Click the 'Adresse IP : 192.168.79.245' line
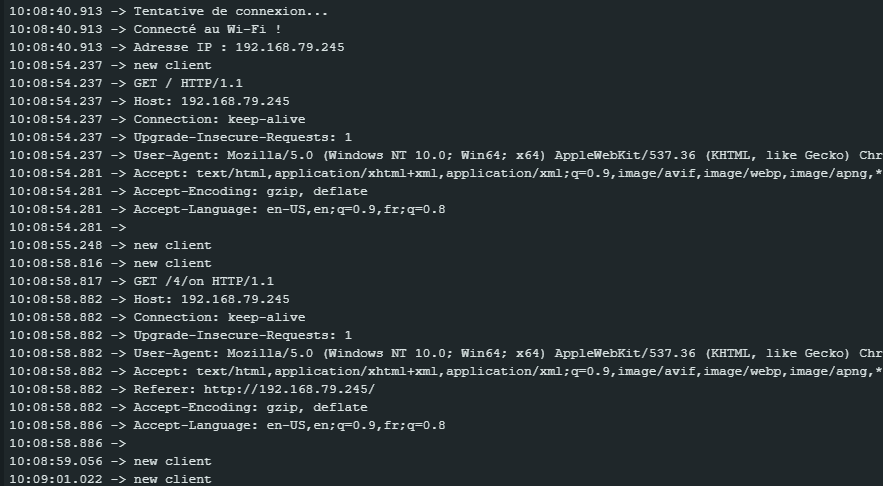The image size is (883, 486). tap(177, 47)
